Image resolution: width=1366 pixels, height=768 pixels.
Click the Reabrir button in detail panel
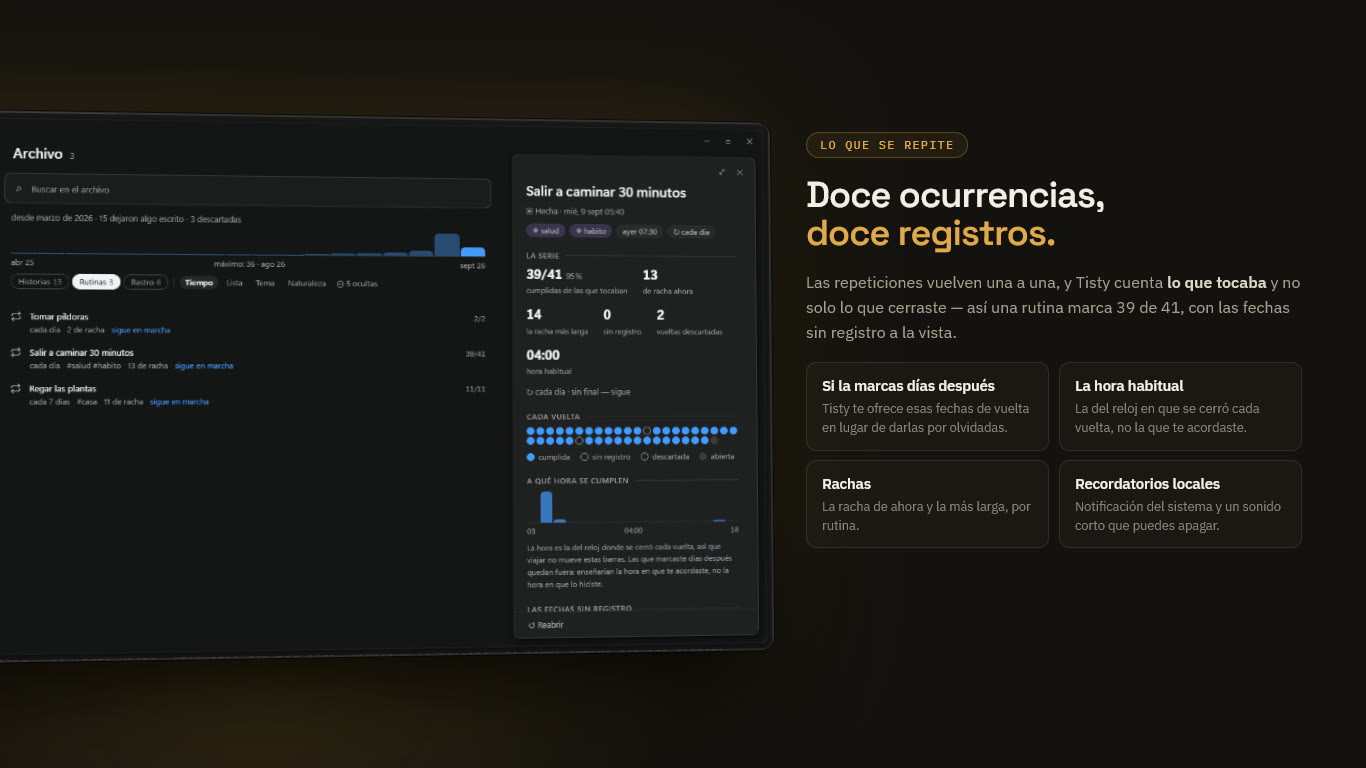click(x=546, y=625)
